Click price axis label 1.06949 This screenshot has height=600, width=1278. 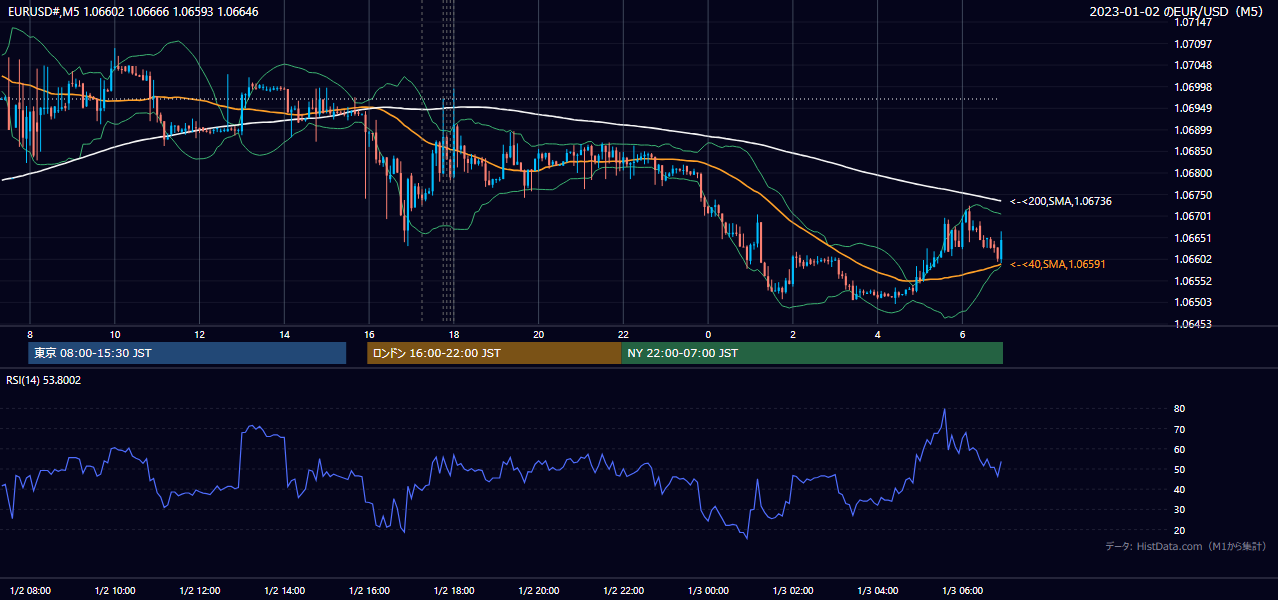coord(1193,108)
